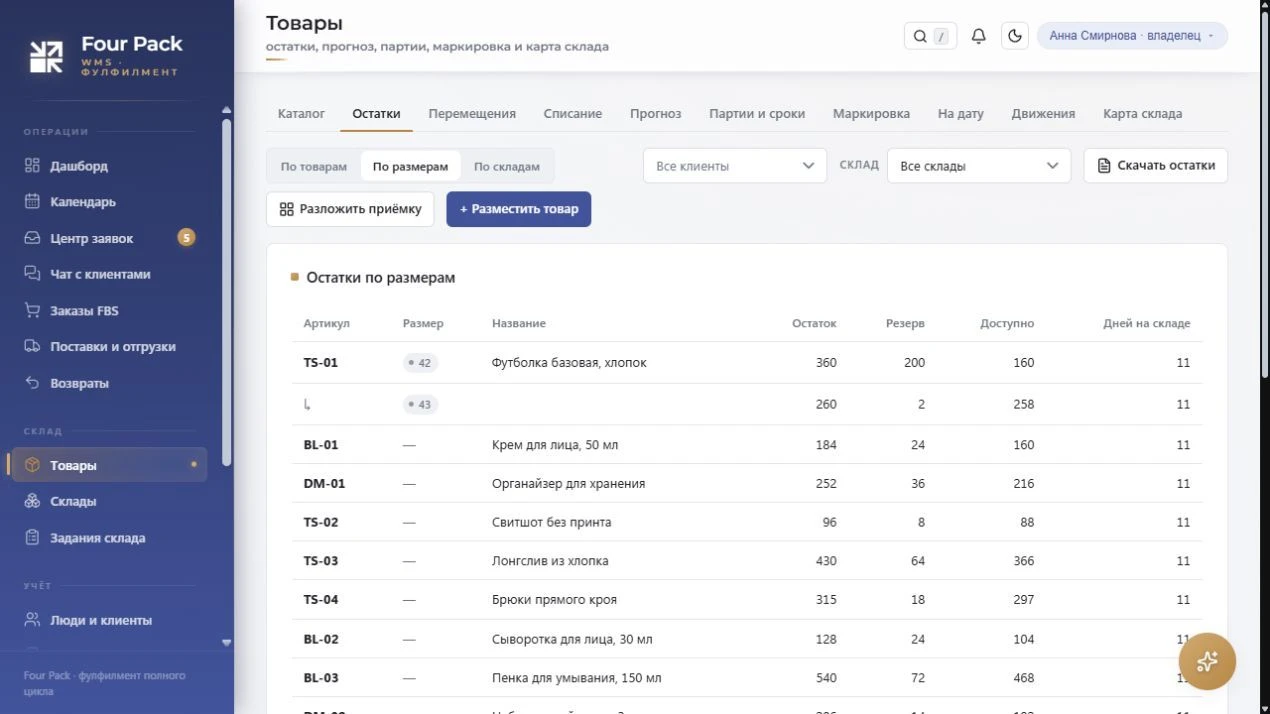
Task: Click article TS-04
Action: 321,600
